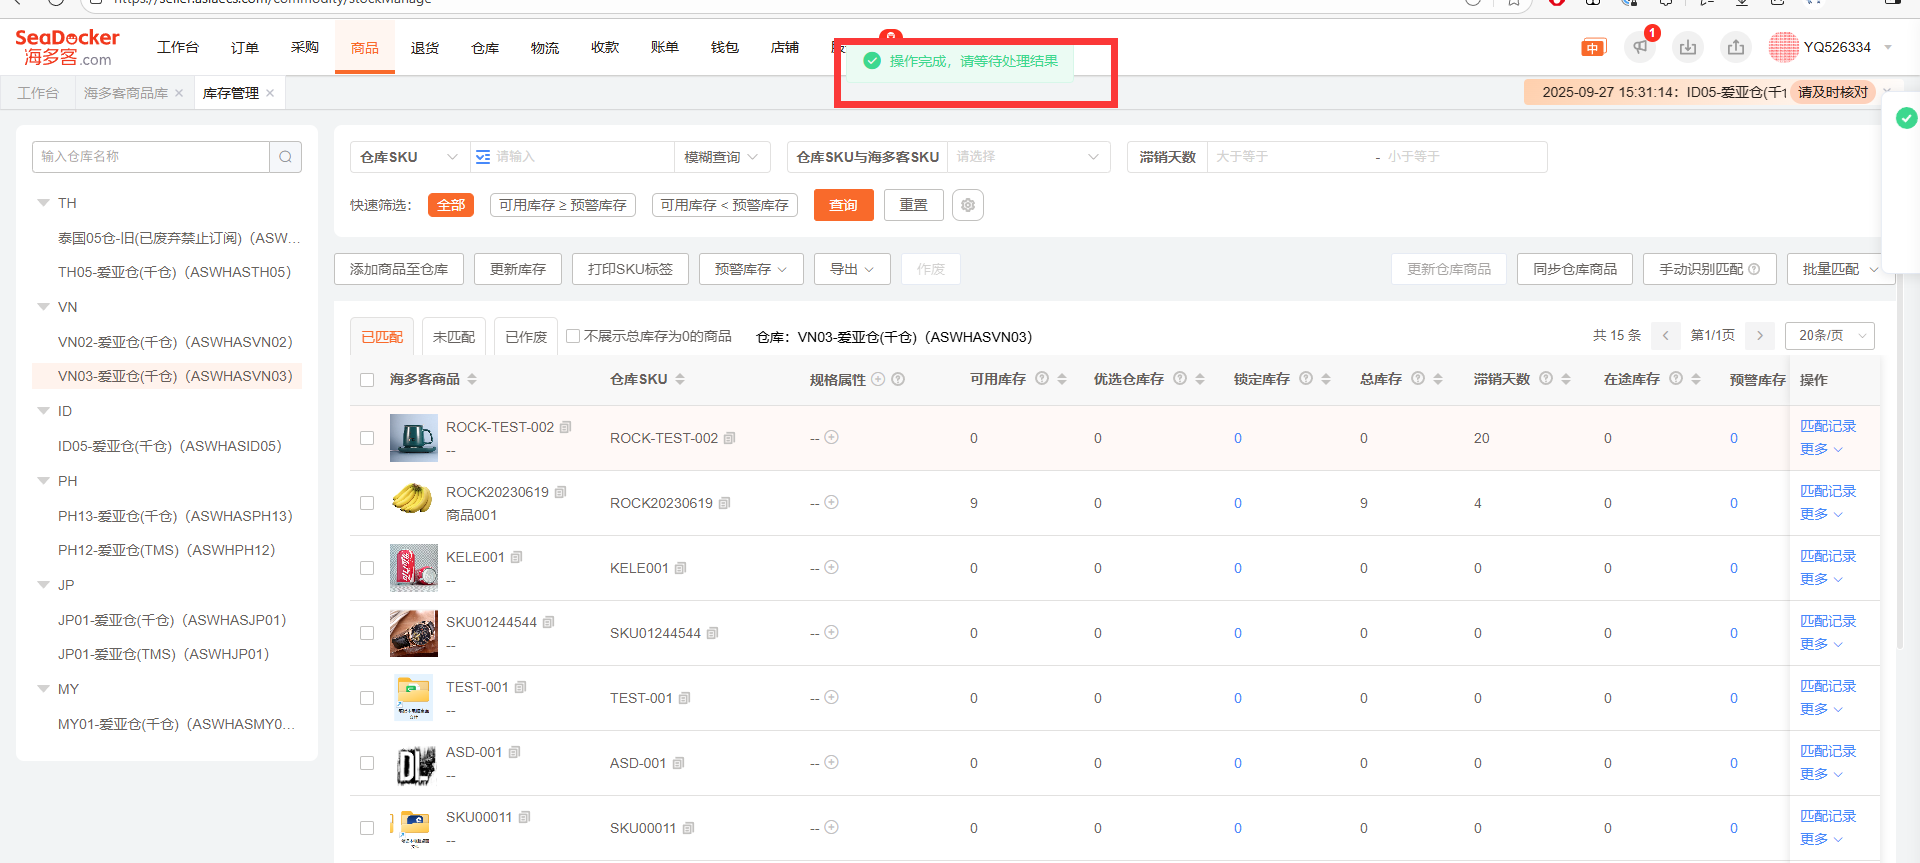
Task: Select the ROCK20230619 row checkbox
Action: [x=367, y=503]
